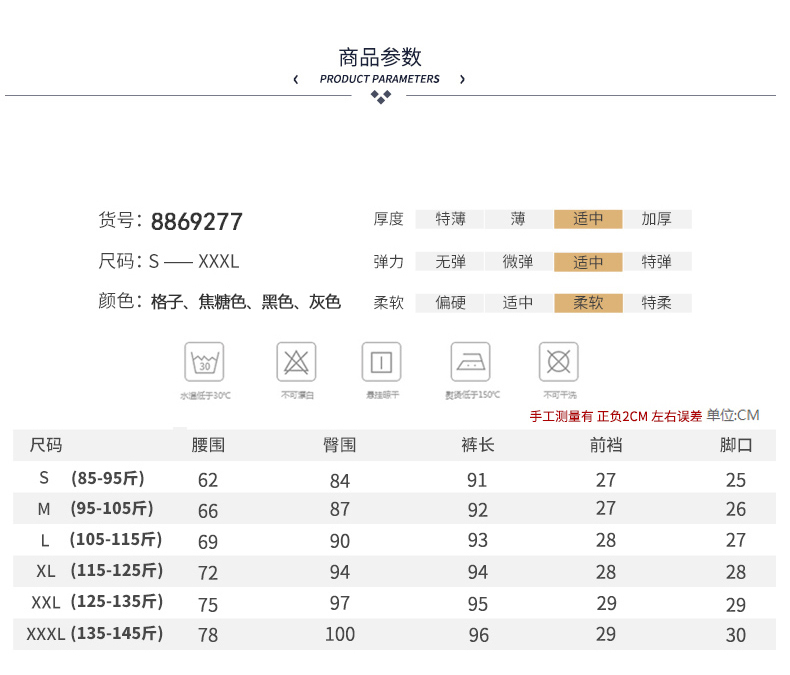Click the product number 8869277

tap(196, 221)
